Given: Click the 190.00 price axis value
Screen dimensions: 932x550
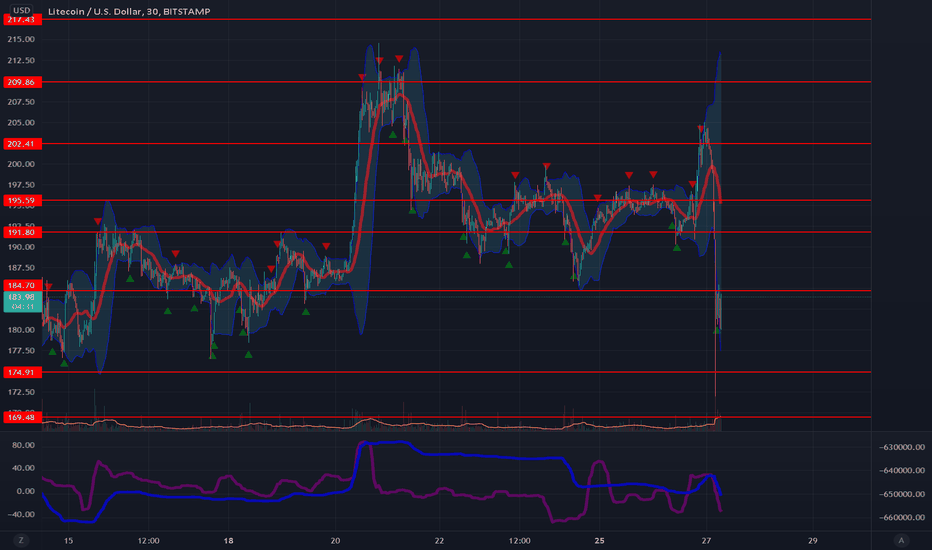Looking at the screenshot, I should [21, 247].
